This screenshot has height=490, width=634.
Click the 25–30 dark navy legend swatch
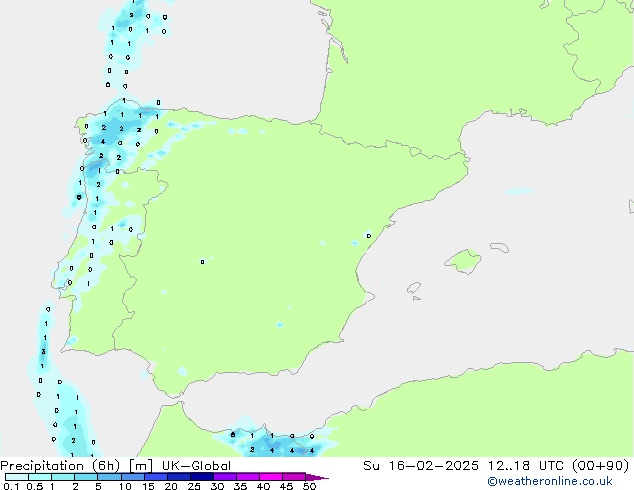tap(202, 477)
